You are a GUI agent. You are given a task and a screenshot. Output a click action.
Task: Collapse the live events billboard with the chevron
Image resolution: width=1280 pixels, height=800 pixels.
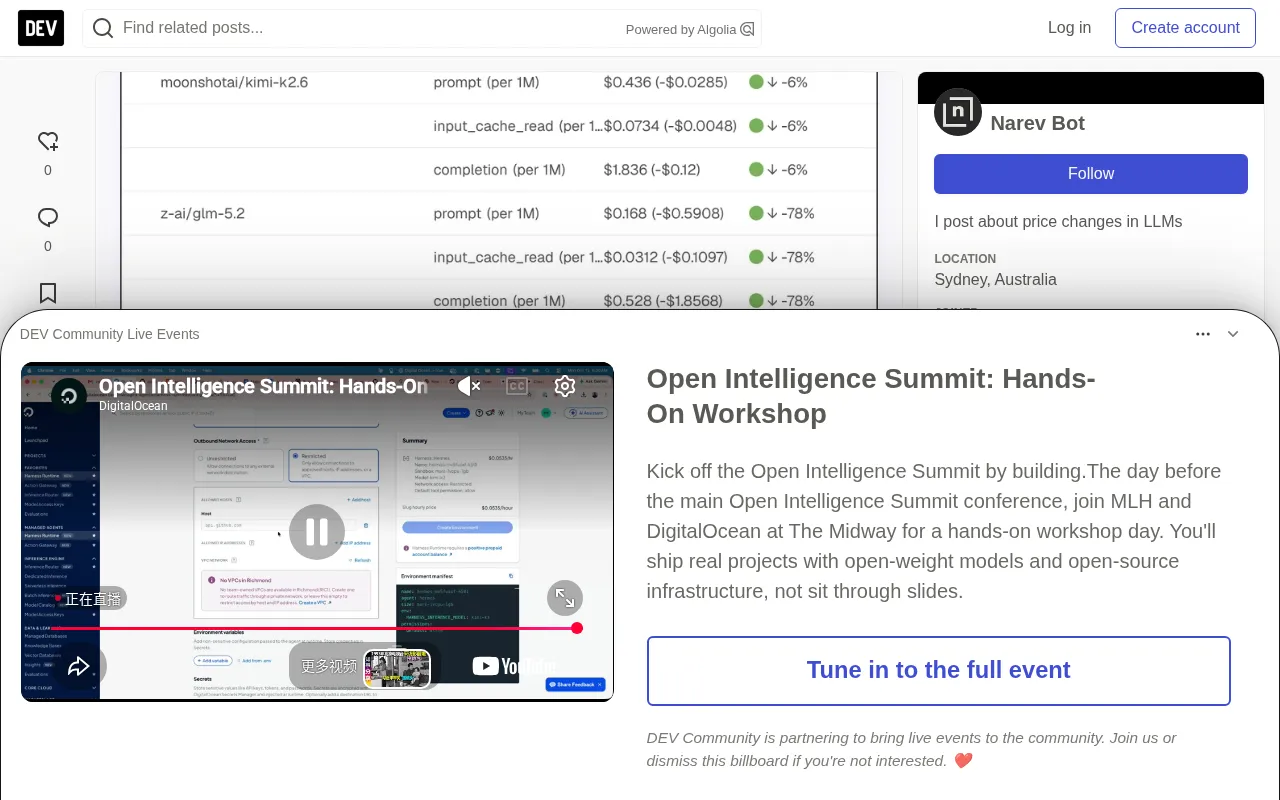(x=1233, y=334)
